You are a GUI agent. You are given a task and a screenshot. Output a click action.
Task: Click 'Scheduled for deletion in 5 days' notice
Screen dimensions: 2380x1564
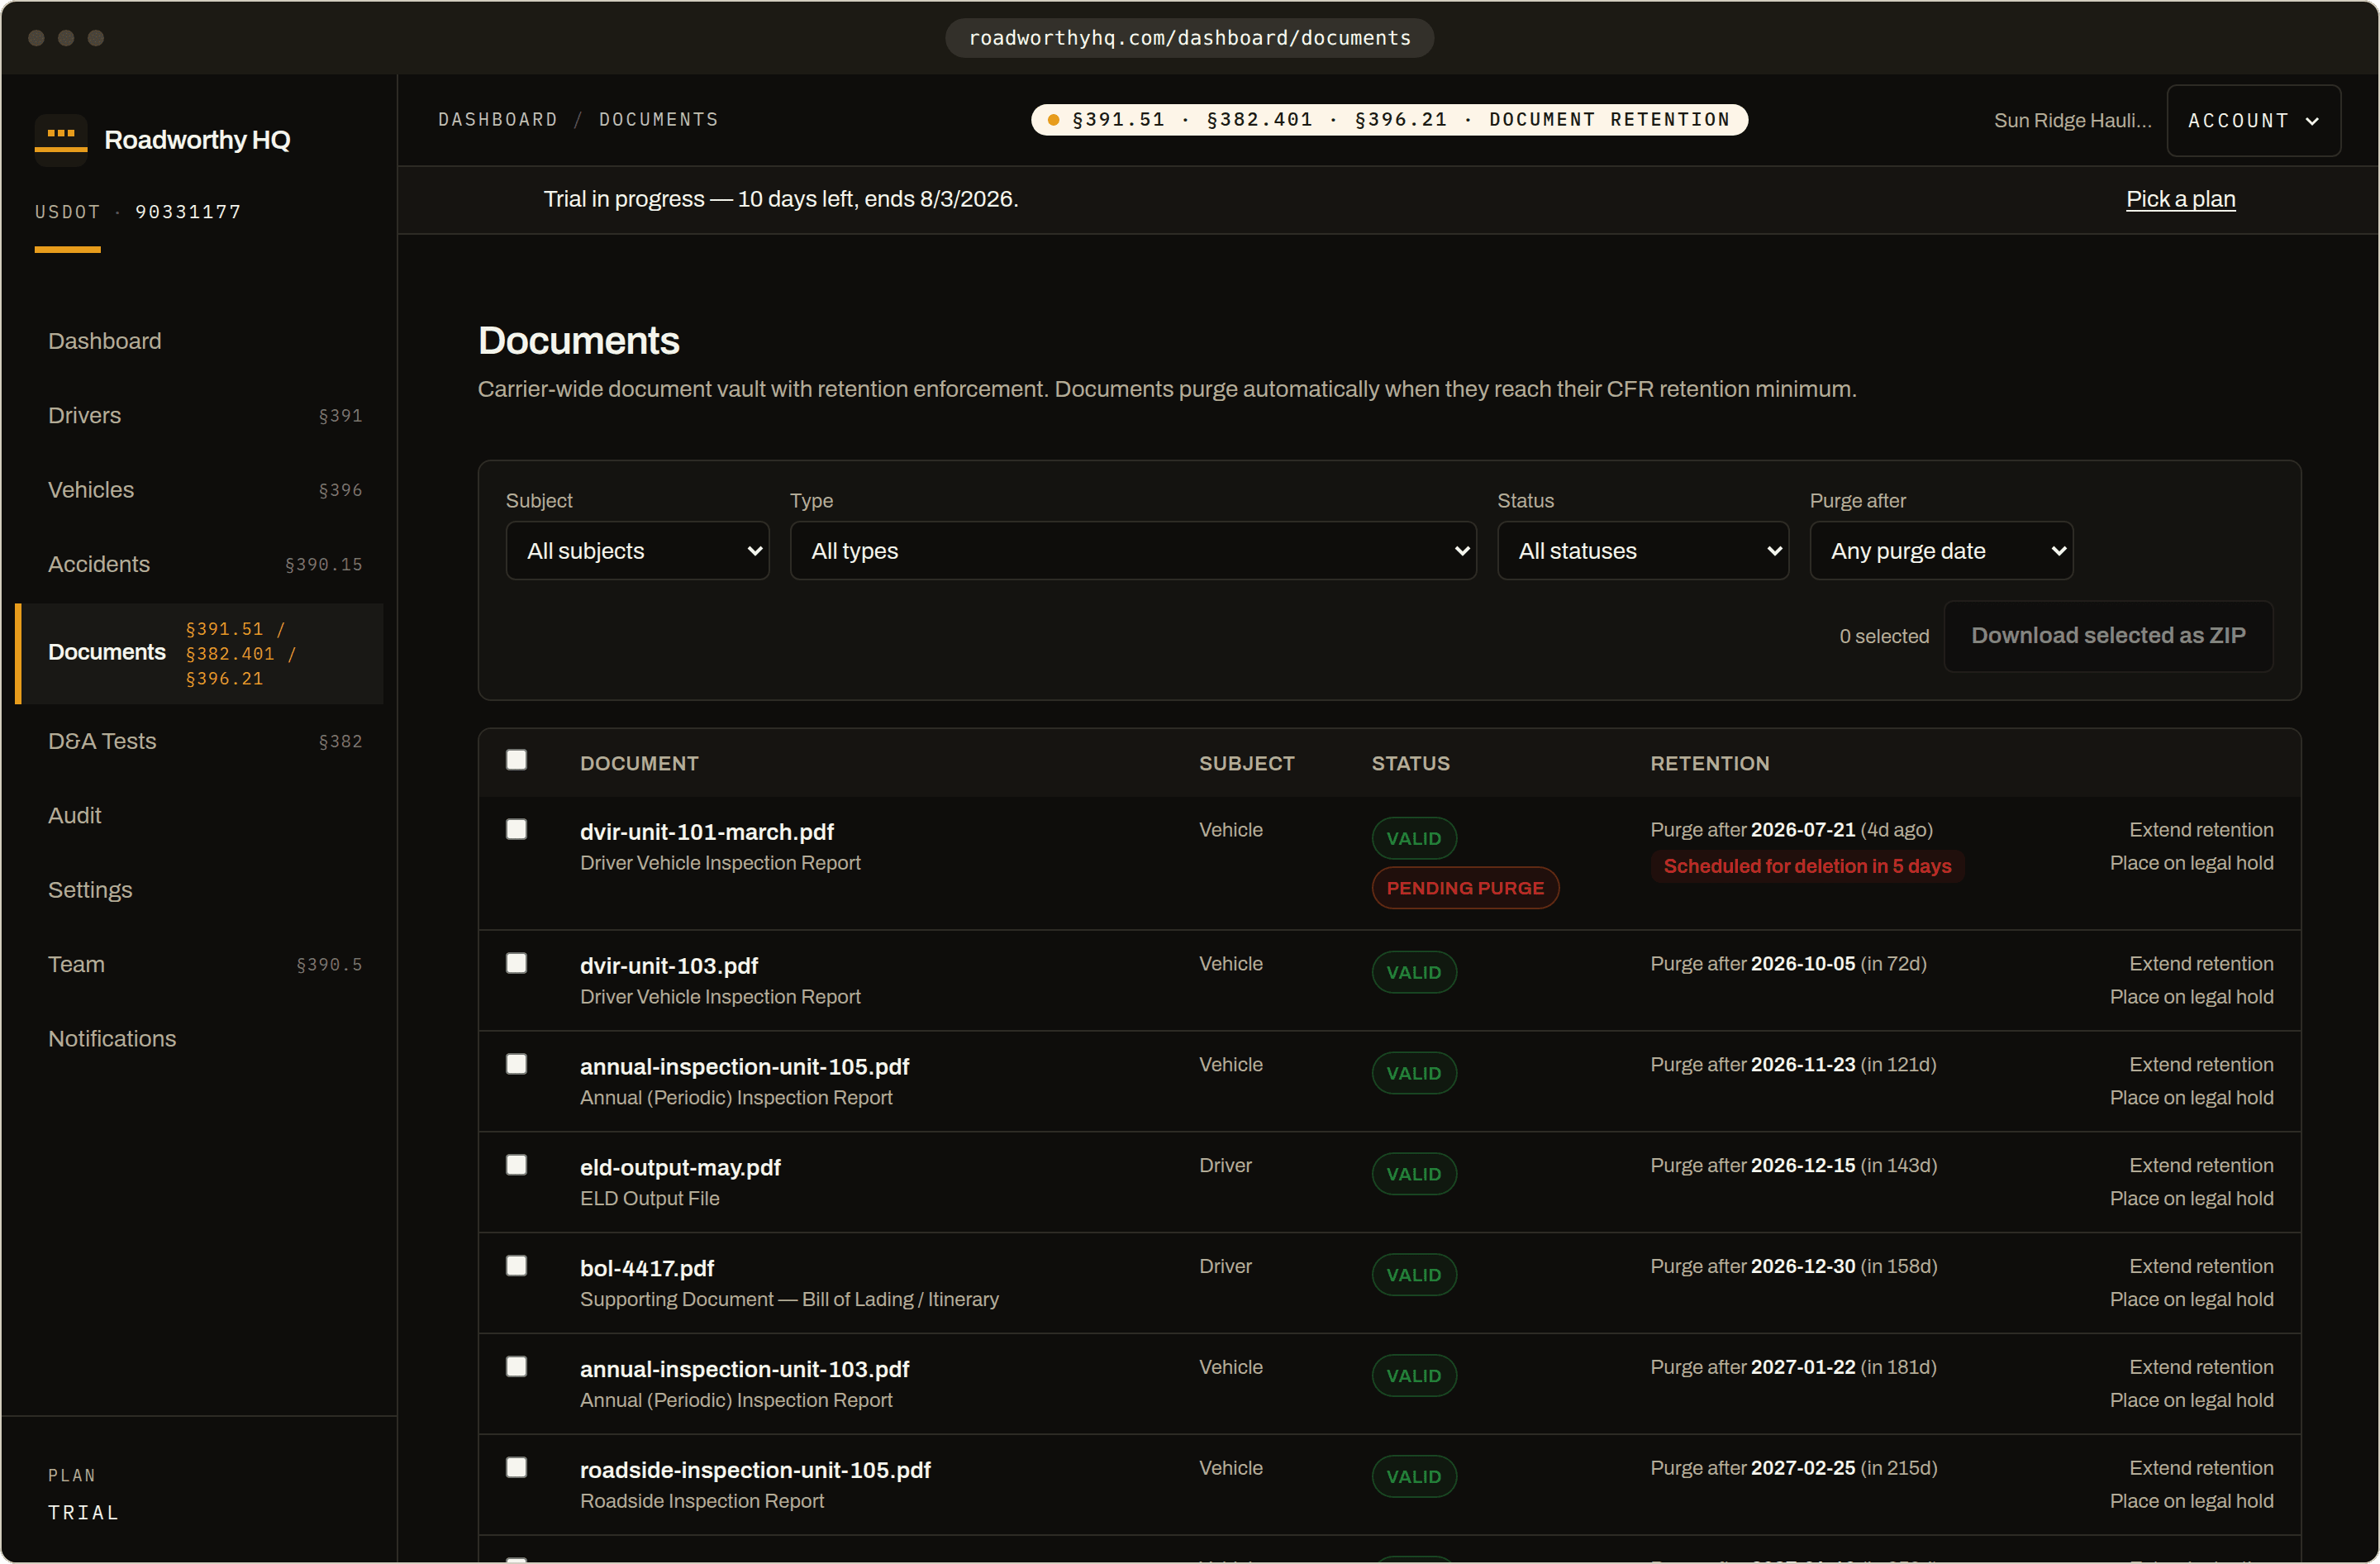pyautogui.click(x=1807, y=866)
